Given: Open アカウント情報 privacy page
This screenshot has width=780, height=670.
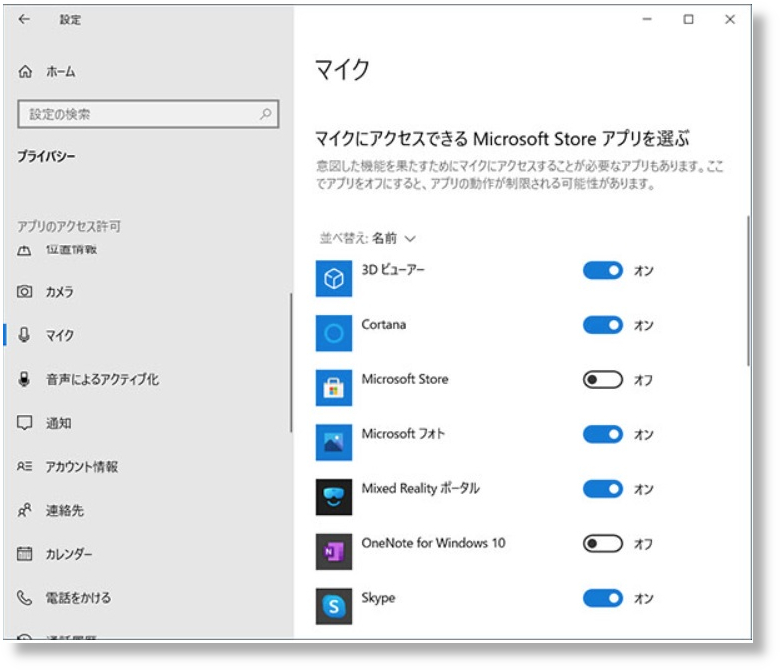Looking at the screenshot, I should 147,467.
